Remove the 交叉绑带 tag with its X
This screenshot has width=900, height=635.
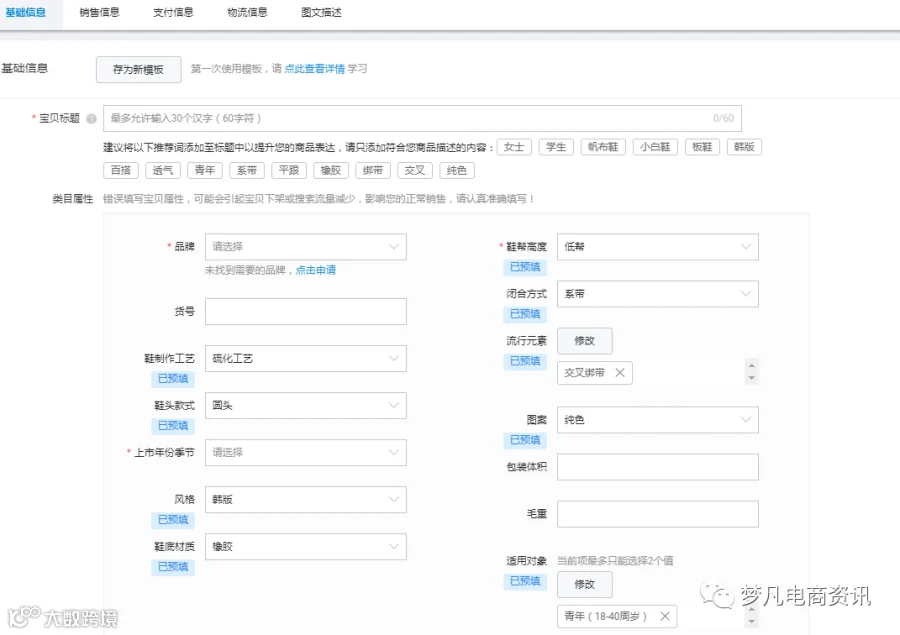click(620, 373)
